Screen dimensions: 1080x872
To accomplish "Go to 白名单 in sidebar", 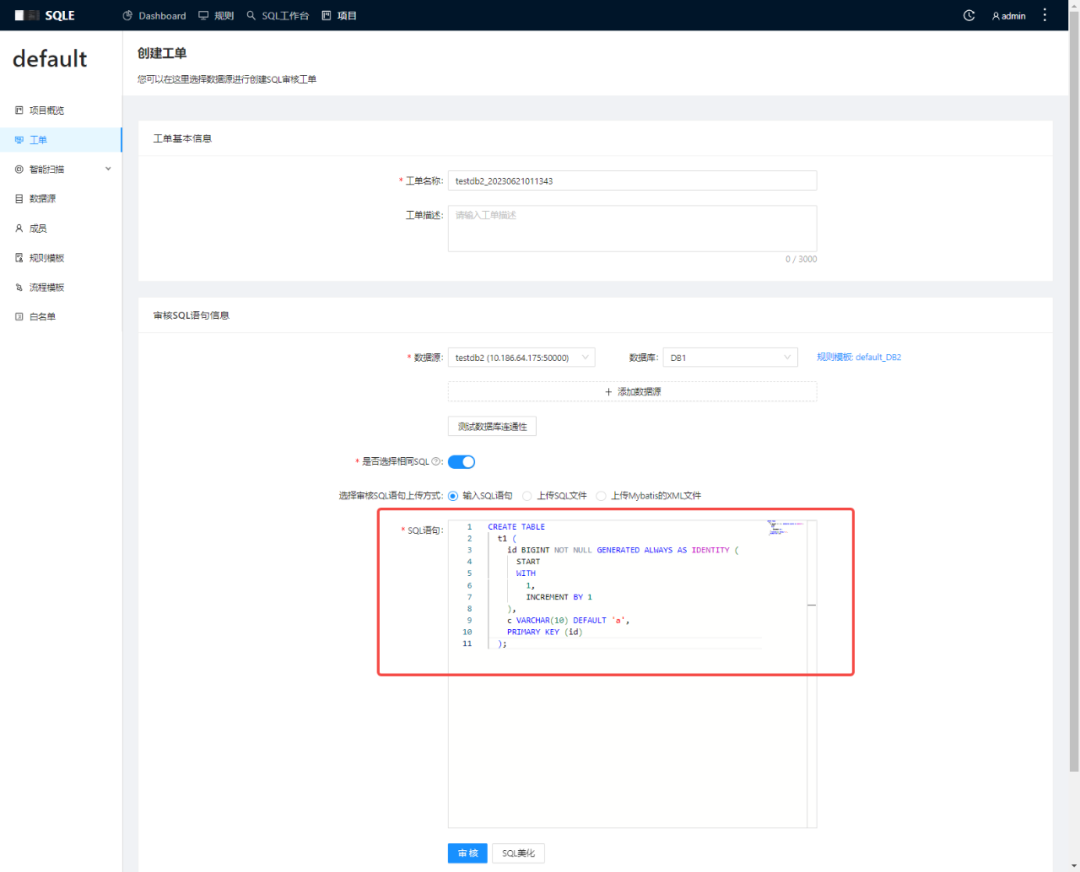I will [x=61, y=317].
